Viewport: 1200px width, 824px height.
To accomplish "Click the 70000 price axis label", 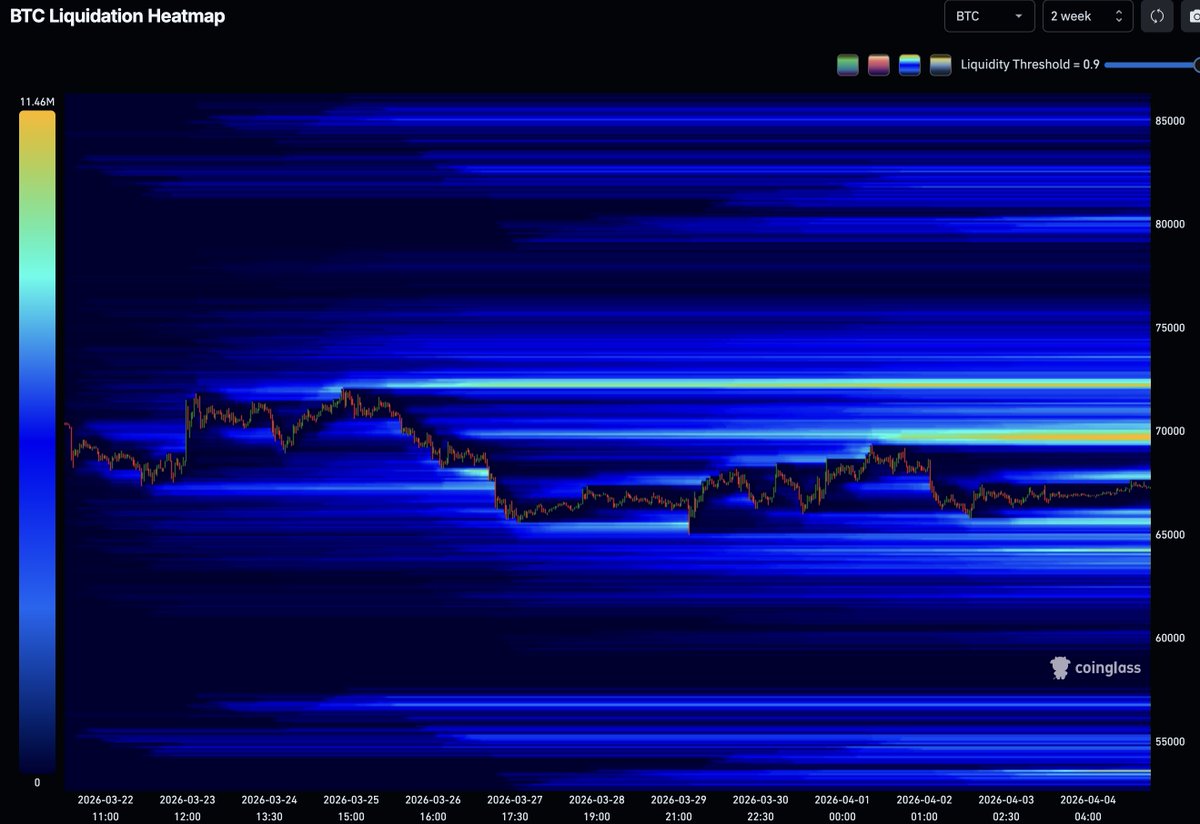I will click(x=1170, y=431).
